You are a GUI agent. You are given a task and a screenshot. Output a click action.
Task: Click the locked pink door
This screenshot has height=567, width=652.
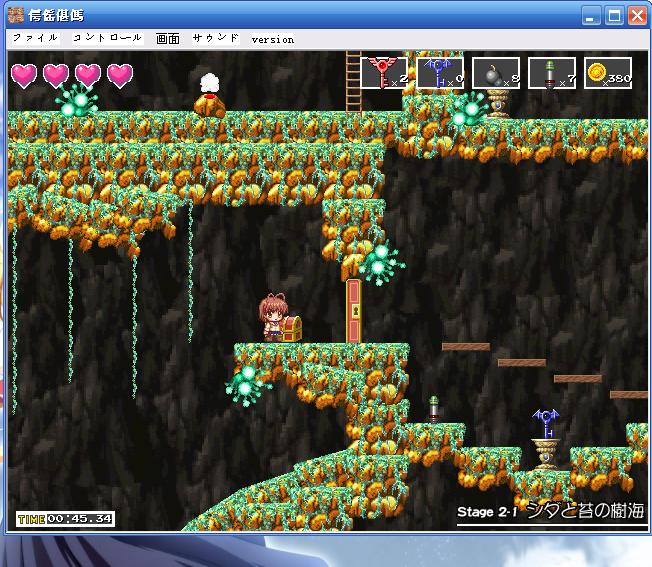354,311
